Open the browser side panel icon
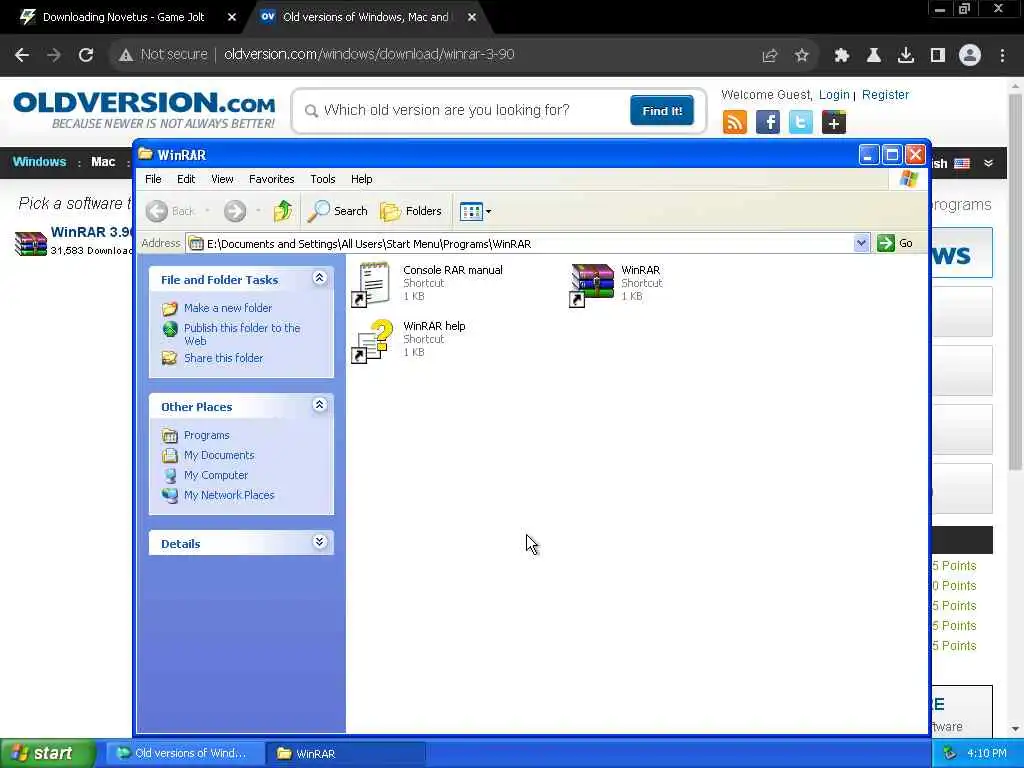Viewport: 1024px width, 768px height. [x=938, y=56]
